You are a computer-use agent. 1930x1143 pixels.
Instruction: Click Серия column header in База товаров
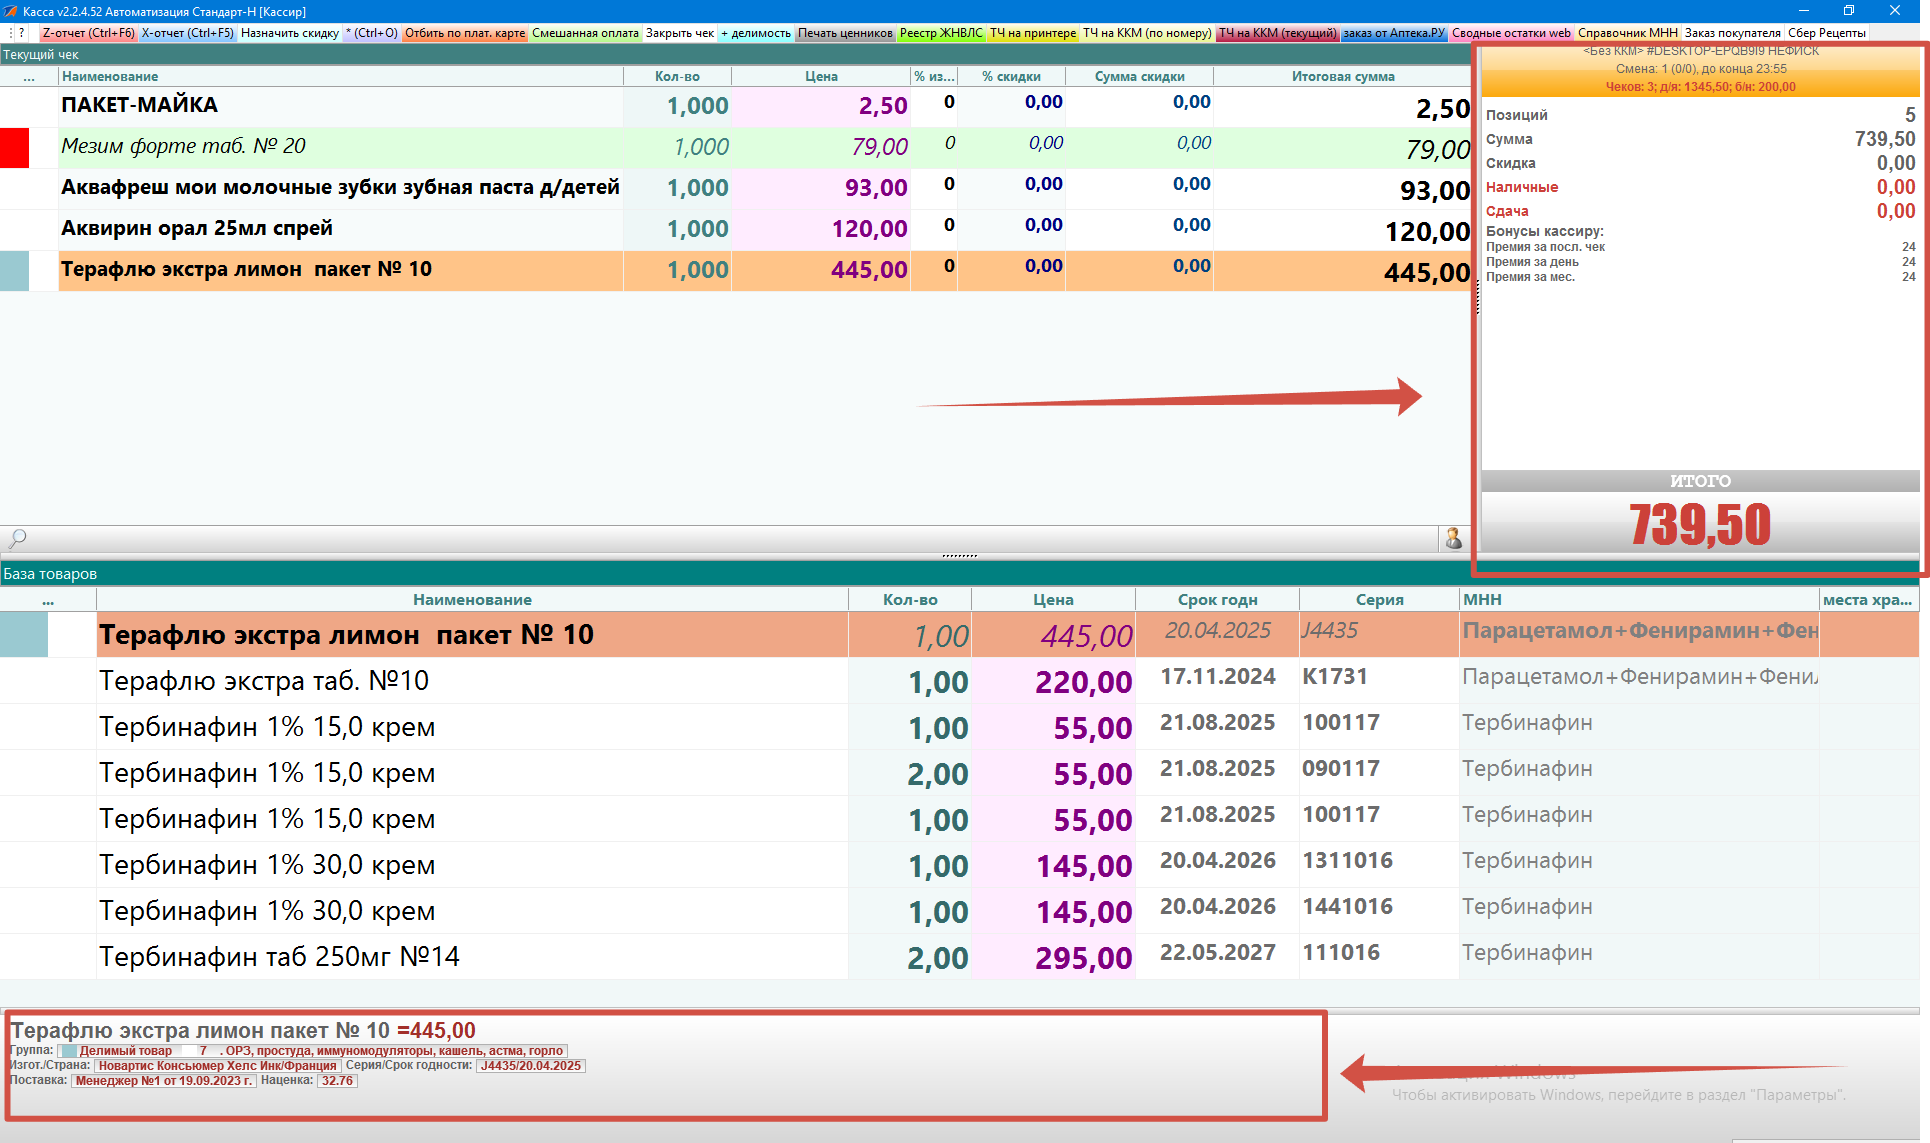click(x=1379, y=600)
